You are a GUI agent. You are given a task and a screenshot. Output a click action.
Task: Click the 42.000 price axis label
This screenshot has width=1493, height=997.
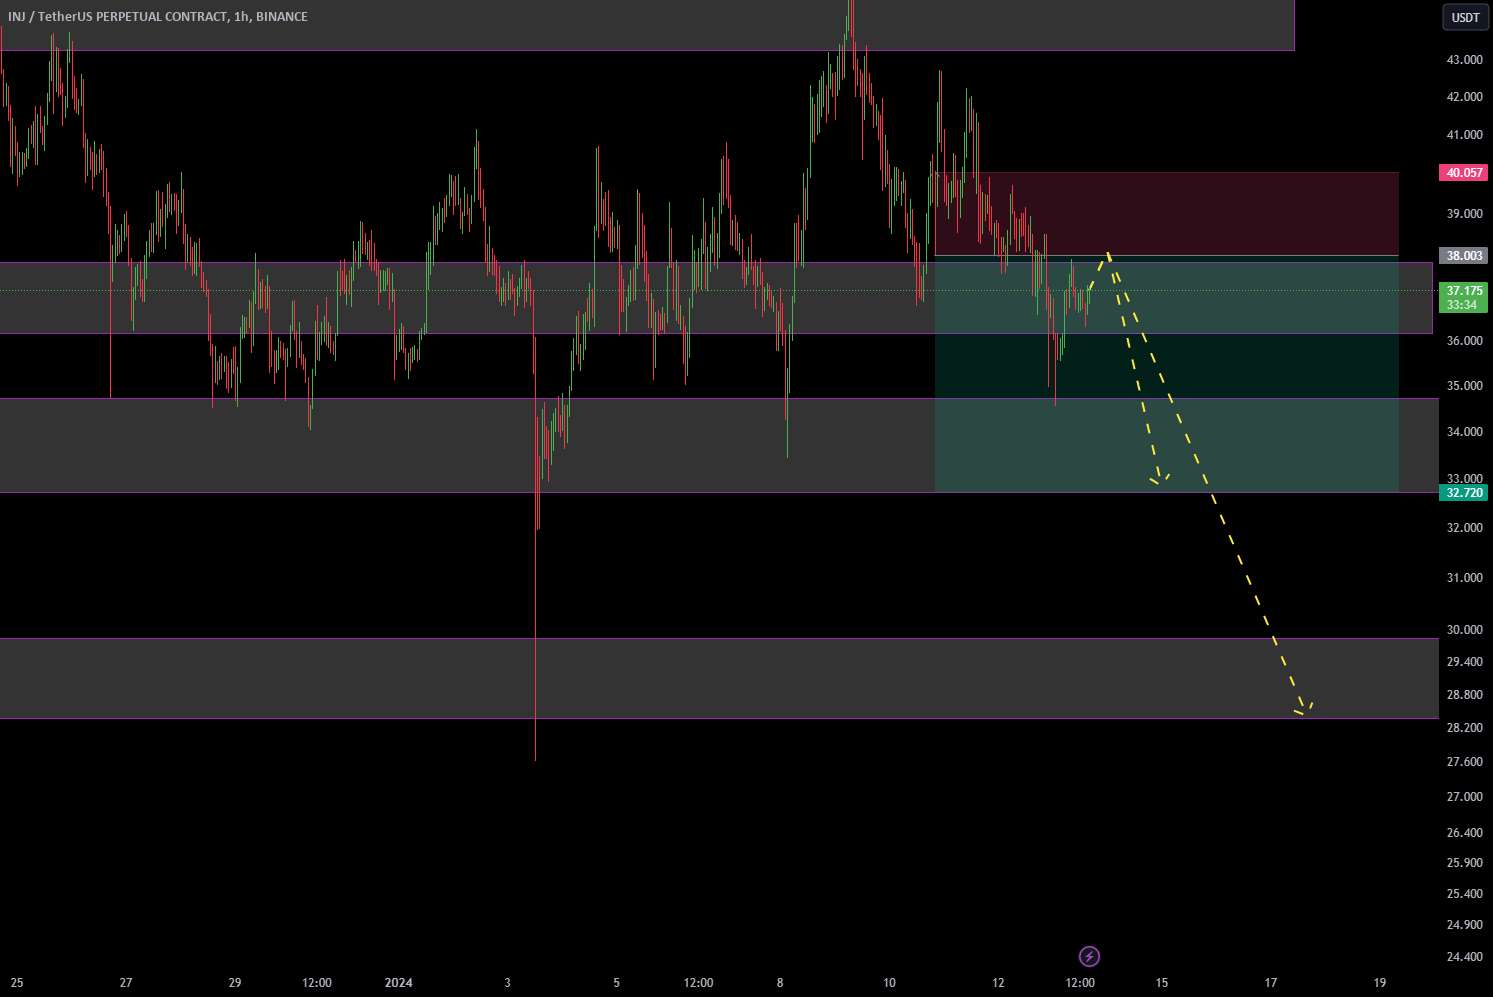(x=1464, y=97)
